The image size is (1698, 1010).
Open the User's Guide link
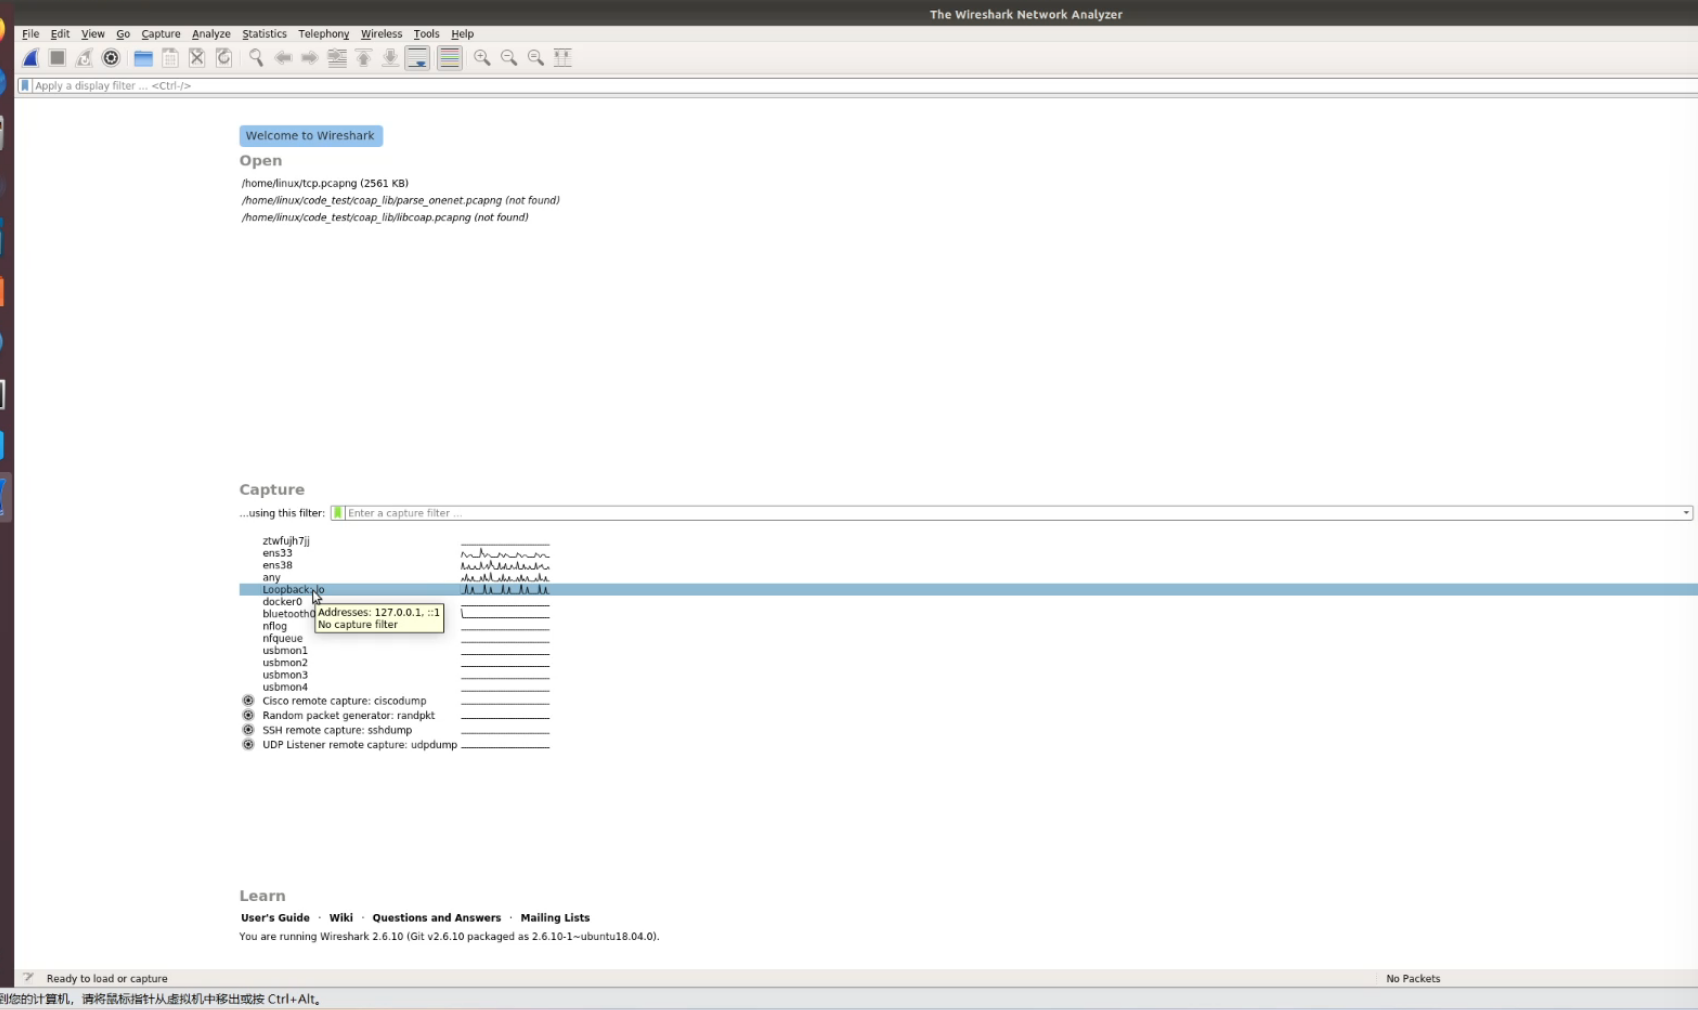coord(275,918)
